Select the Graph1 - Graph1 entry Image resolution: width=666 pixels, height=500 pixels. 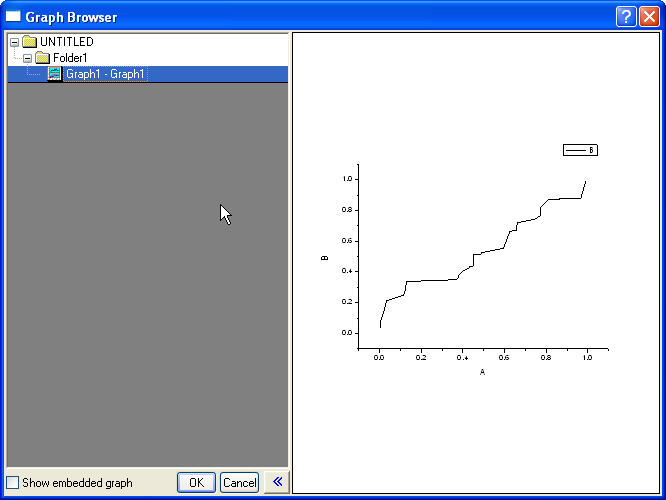pyautogui.click(x=105, y=74)
